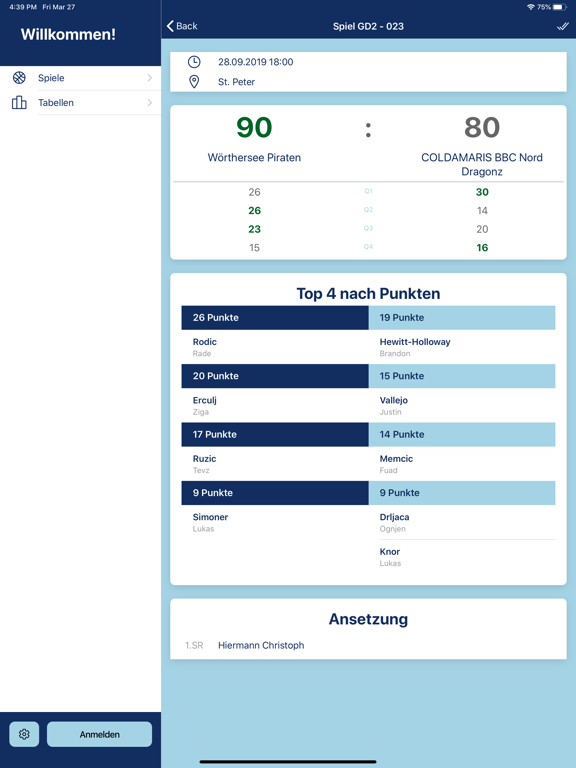Image resolution: width=576 pixels, height=768 pixels.
Task: Select team name COLDAMARIS BBC Nord Dragonz
Action: [x=482, y=165]
